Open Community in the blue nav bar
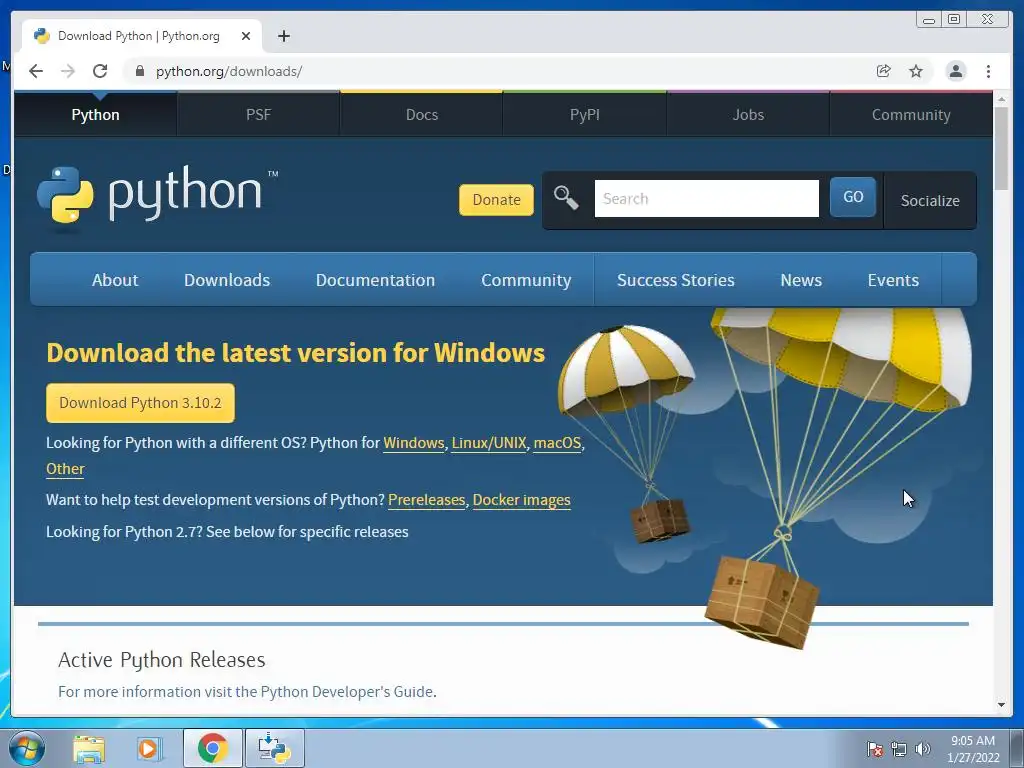1024x768 pixels. [526, 280]
